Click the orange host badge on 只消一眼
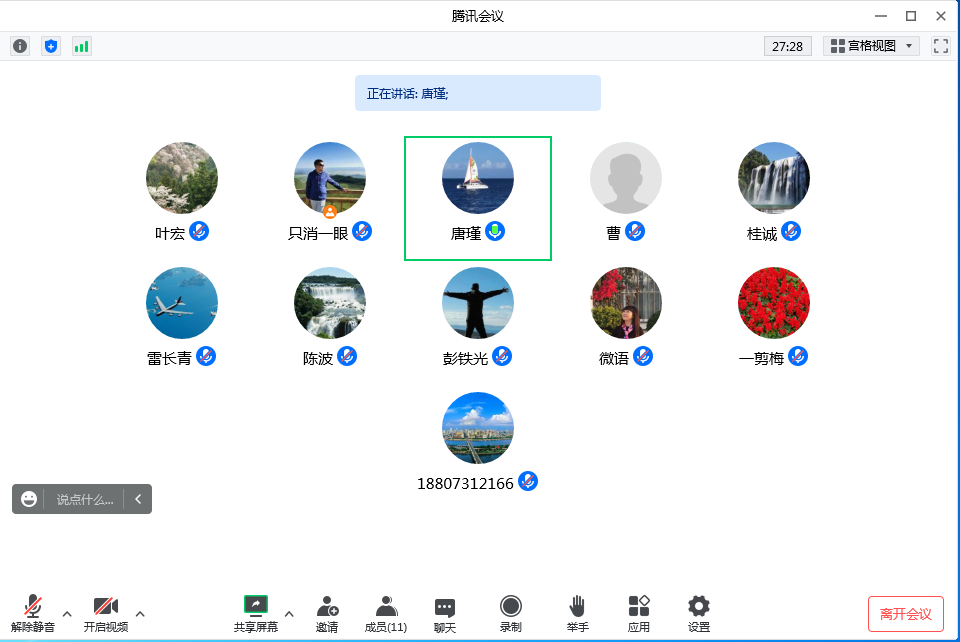The width and height of the screenshot is (960, 642). click(330, 212)
